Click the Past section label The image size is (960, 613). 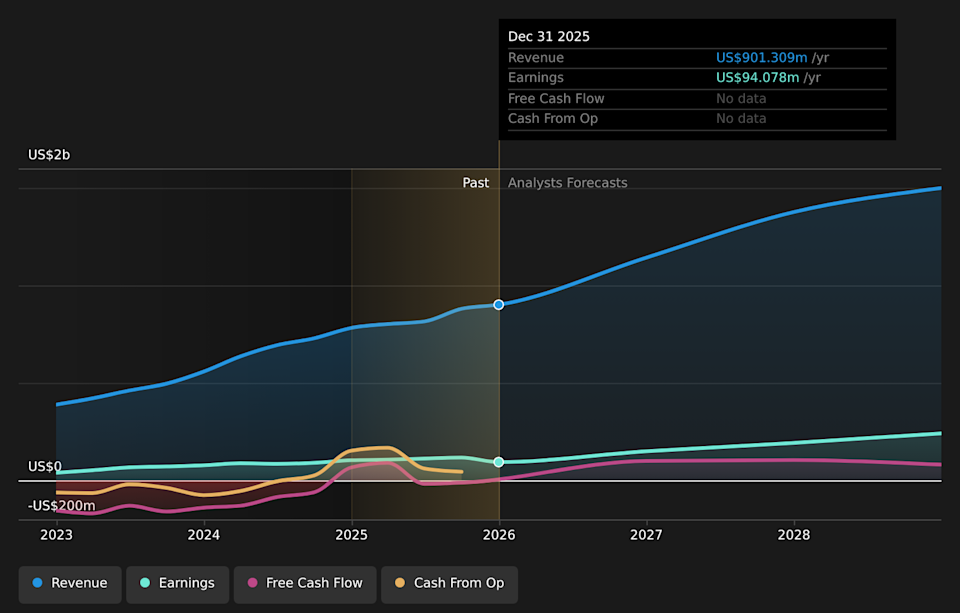pyautogui.click(x=475, y=183)
